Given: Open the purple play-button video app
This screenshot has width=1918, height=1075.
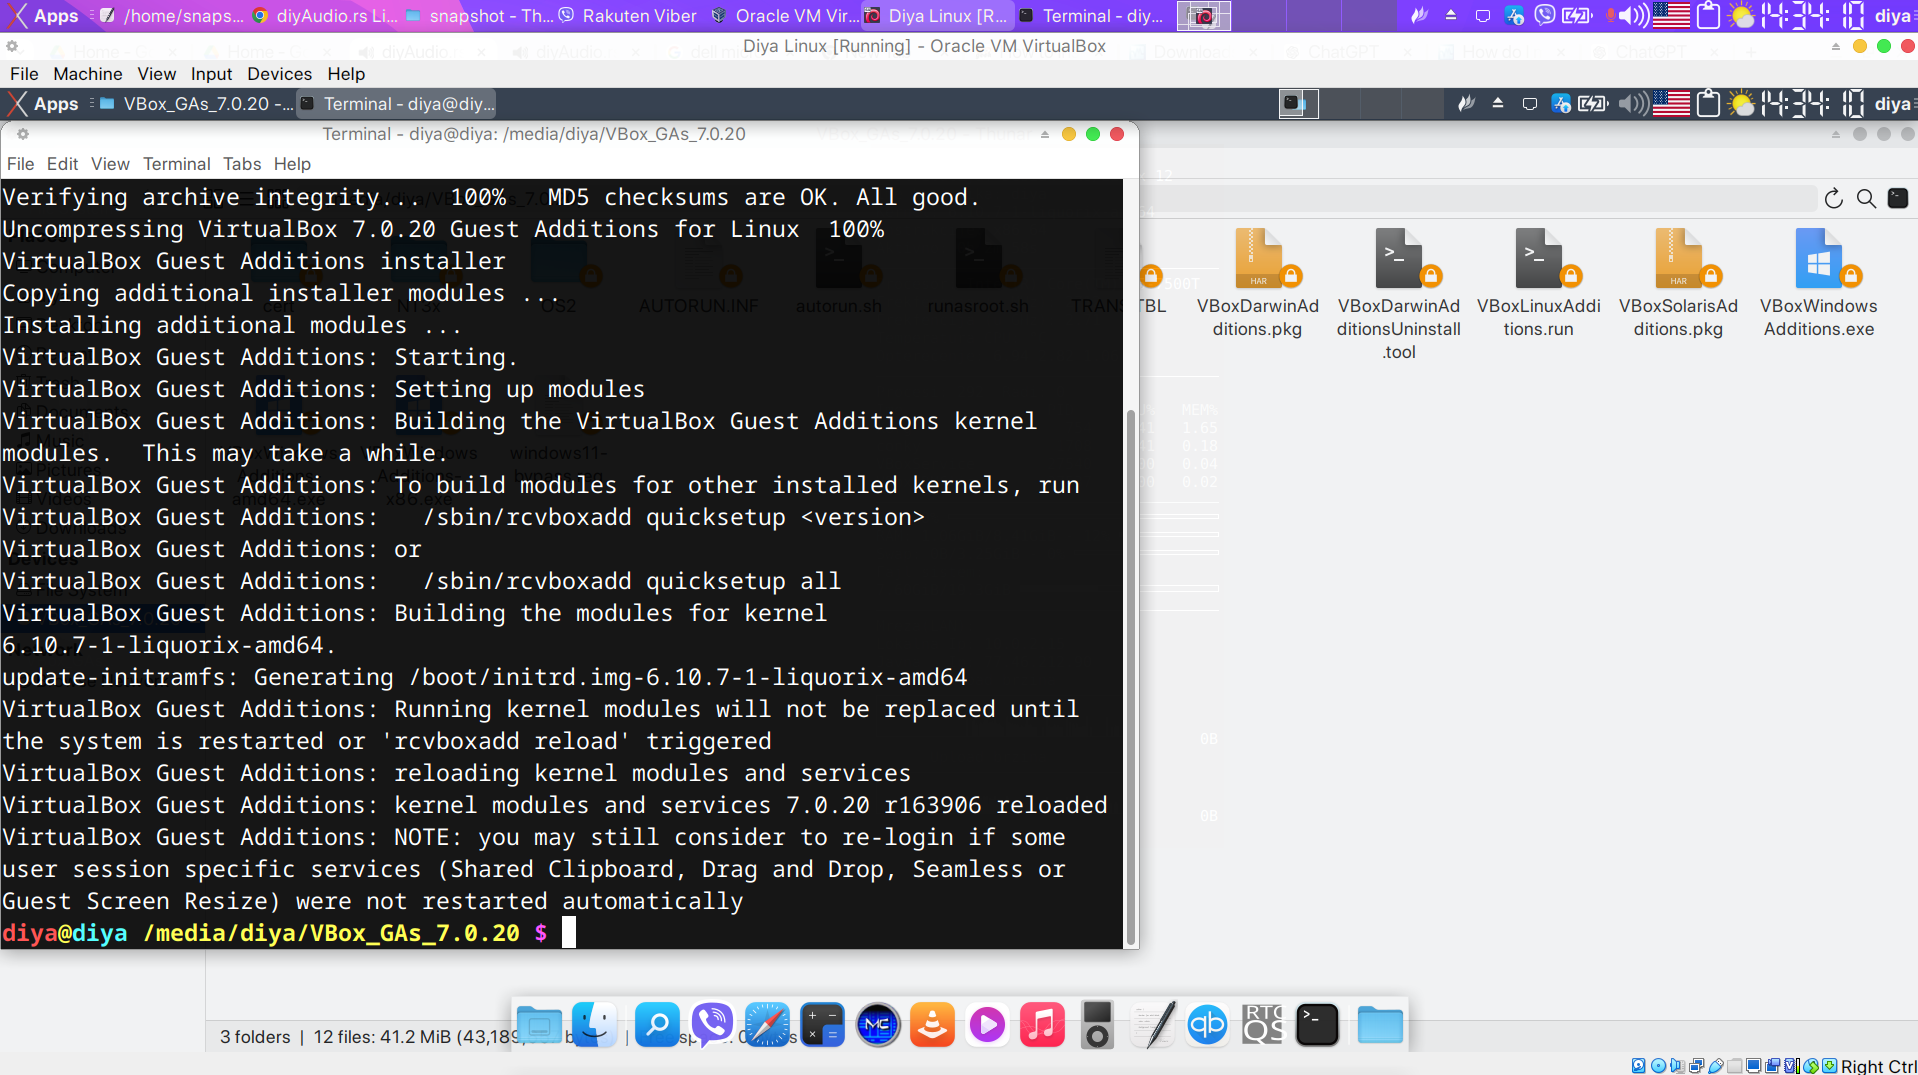Looking at the screenshot, I should tap(987, 1025).
